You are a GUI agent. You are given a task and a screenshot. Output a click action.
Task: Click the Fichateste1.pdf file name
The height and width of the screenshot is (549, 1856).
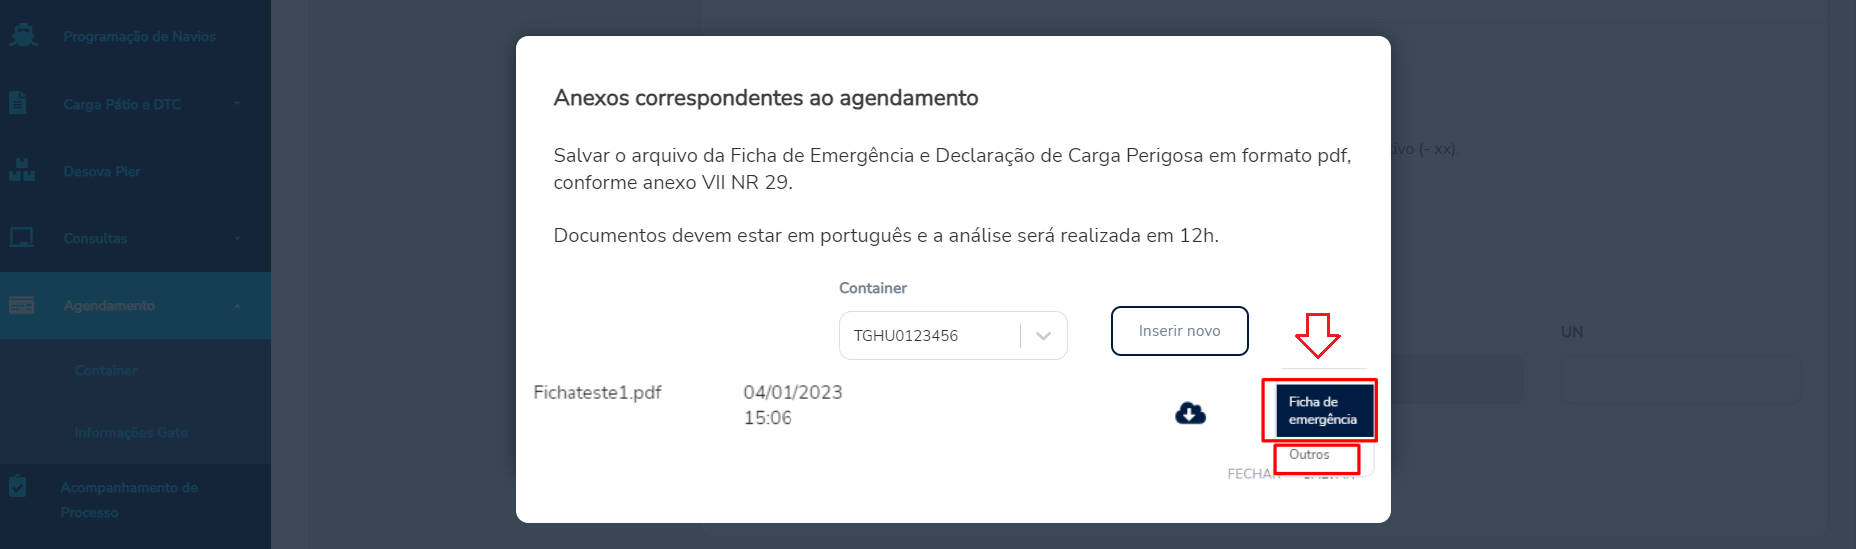tap(597, 392)
